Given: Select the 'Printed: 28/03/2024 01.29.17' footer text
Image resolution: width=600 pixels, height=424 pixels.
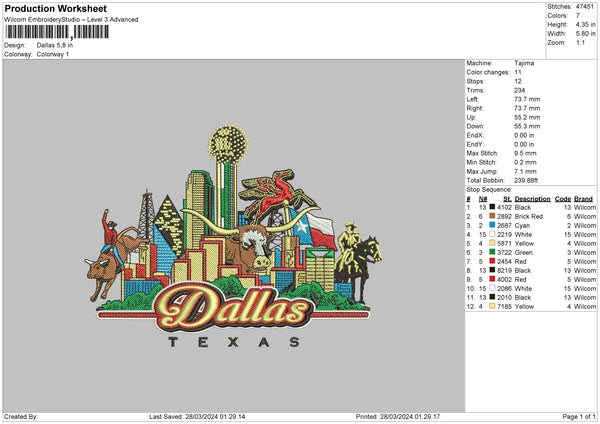Looking at the screenshot, I should point(398,416).
